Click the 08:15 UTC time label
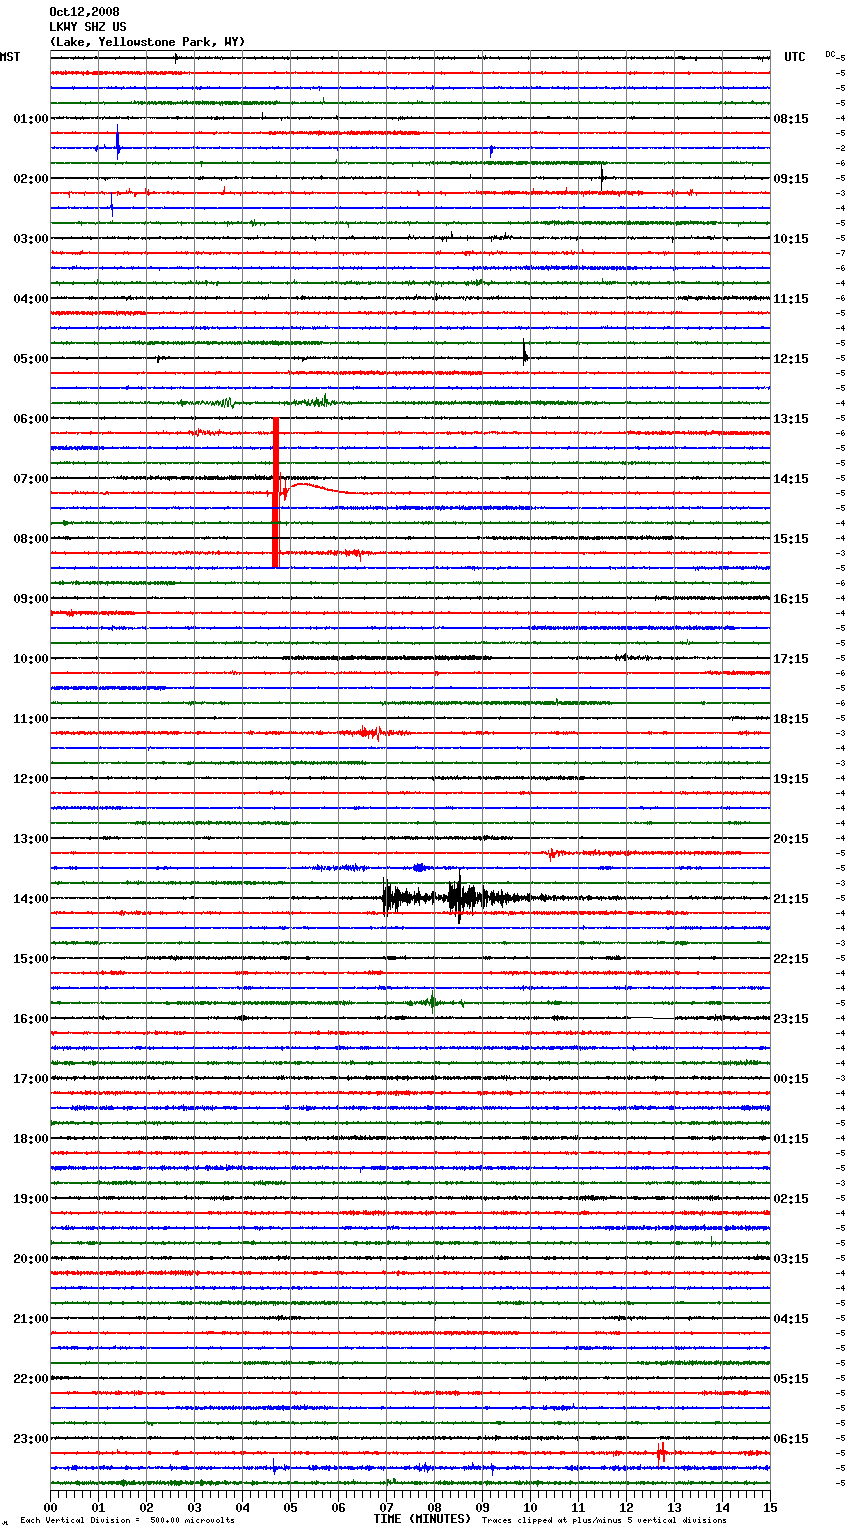This screenshot has height=1534, width=850. click(x=791, y=119)
